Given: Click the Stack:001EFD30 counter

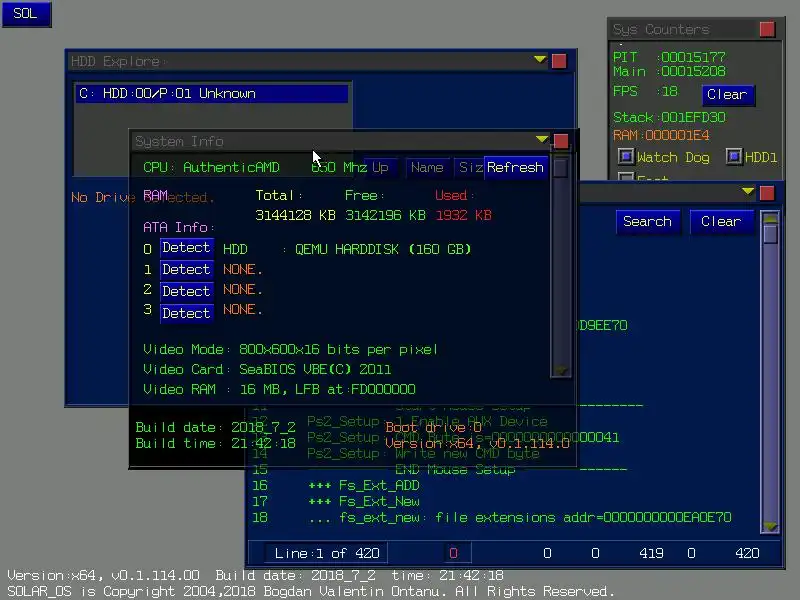Looking at the screenshot, I should (669, 118).
